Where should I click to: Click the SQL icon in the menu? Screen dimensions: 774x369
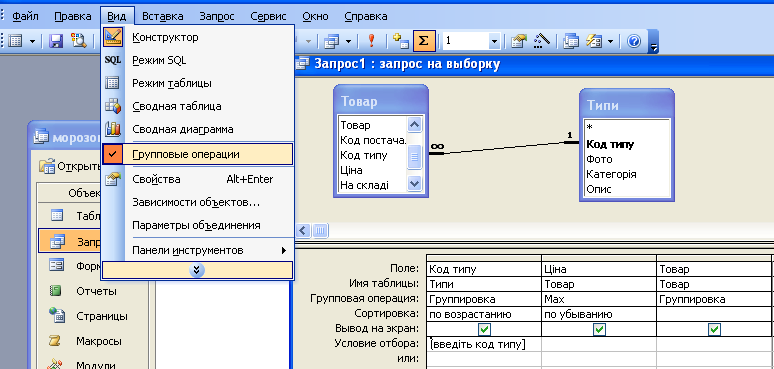[x=113, y=61]
